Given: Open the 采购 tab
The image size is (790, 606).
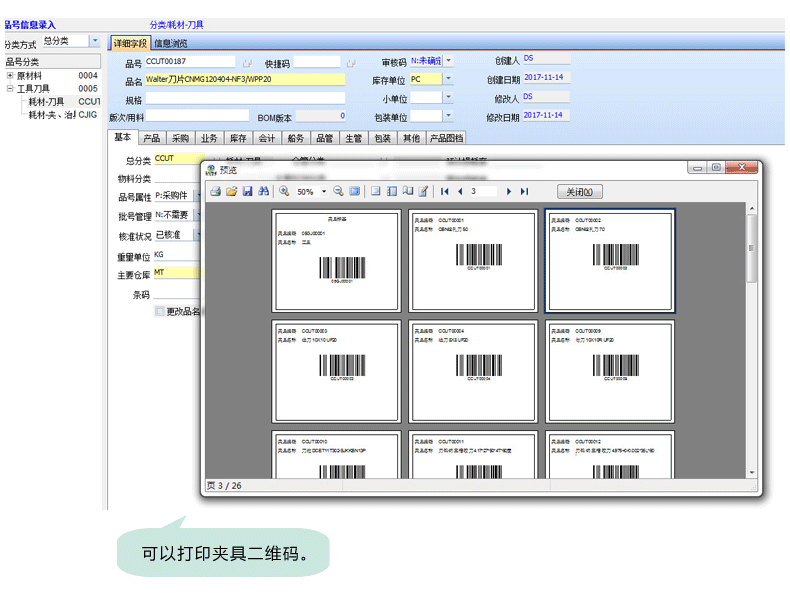Looking at the screenshot, I should pos(180,139).
